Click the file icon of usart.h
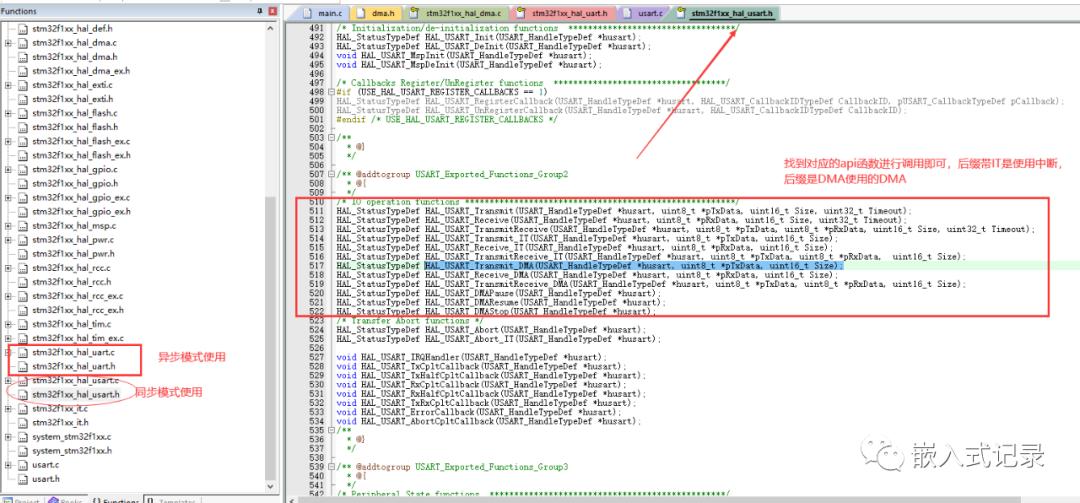Screen dimensions: 1080x503 [23, 479]
